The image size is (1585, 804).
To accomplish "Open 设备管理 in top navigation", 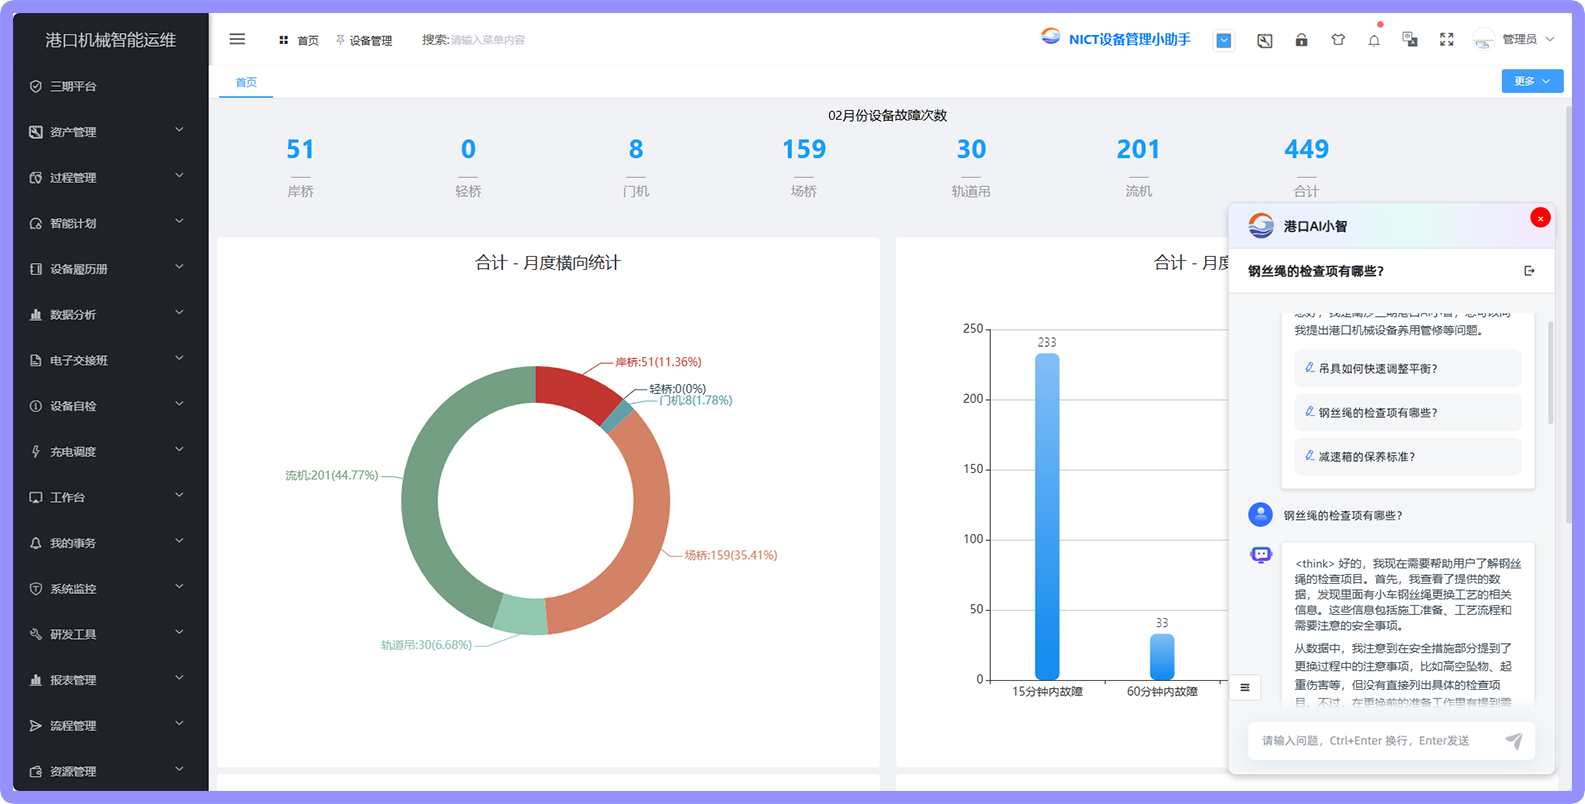I will click(x=364, y=40).
